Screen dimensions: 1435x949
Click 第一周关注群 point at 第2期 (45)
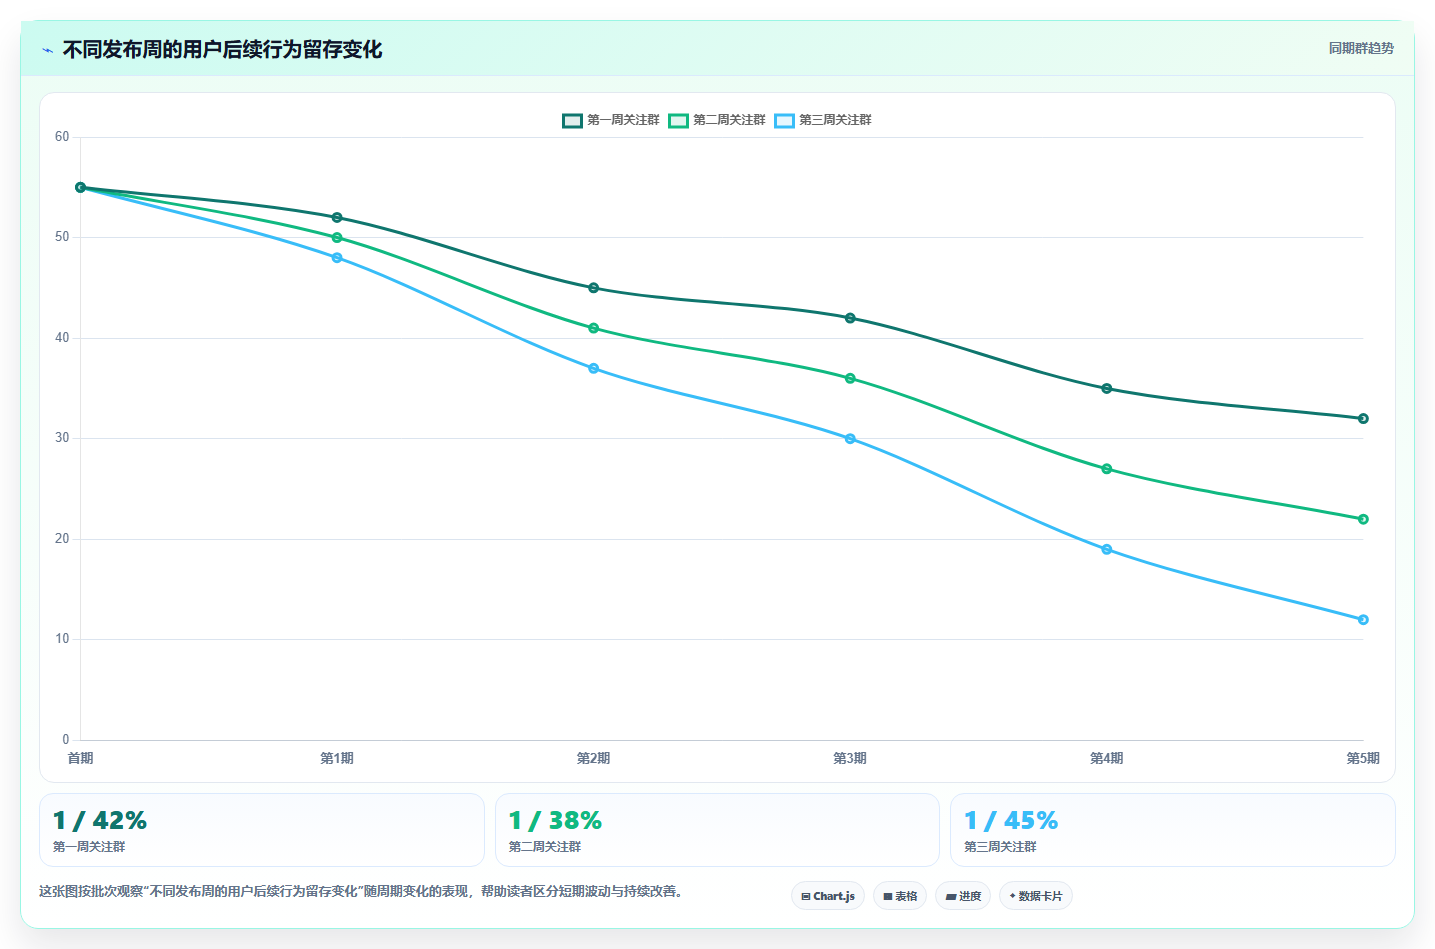594,288
